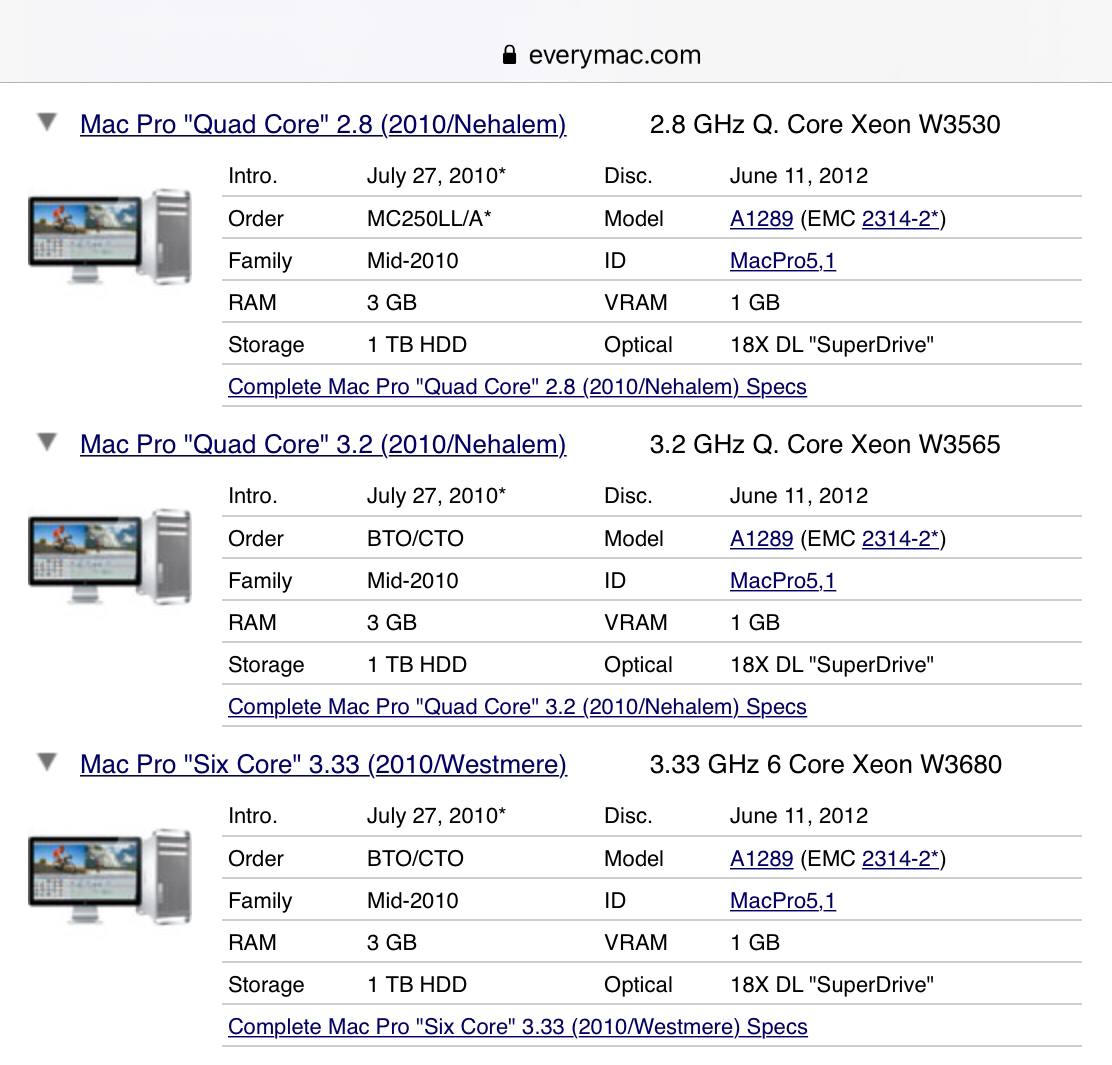Open Mac Pro "Quad Core" 2.8 (2010/Nehalem) title link
Viewport: 1112px width, 1065px height.
pyautogui.click(x=323, y=124)
